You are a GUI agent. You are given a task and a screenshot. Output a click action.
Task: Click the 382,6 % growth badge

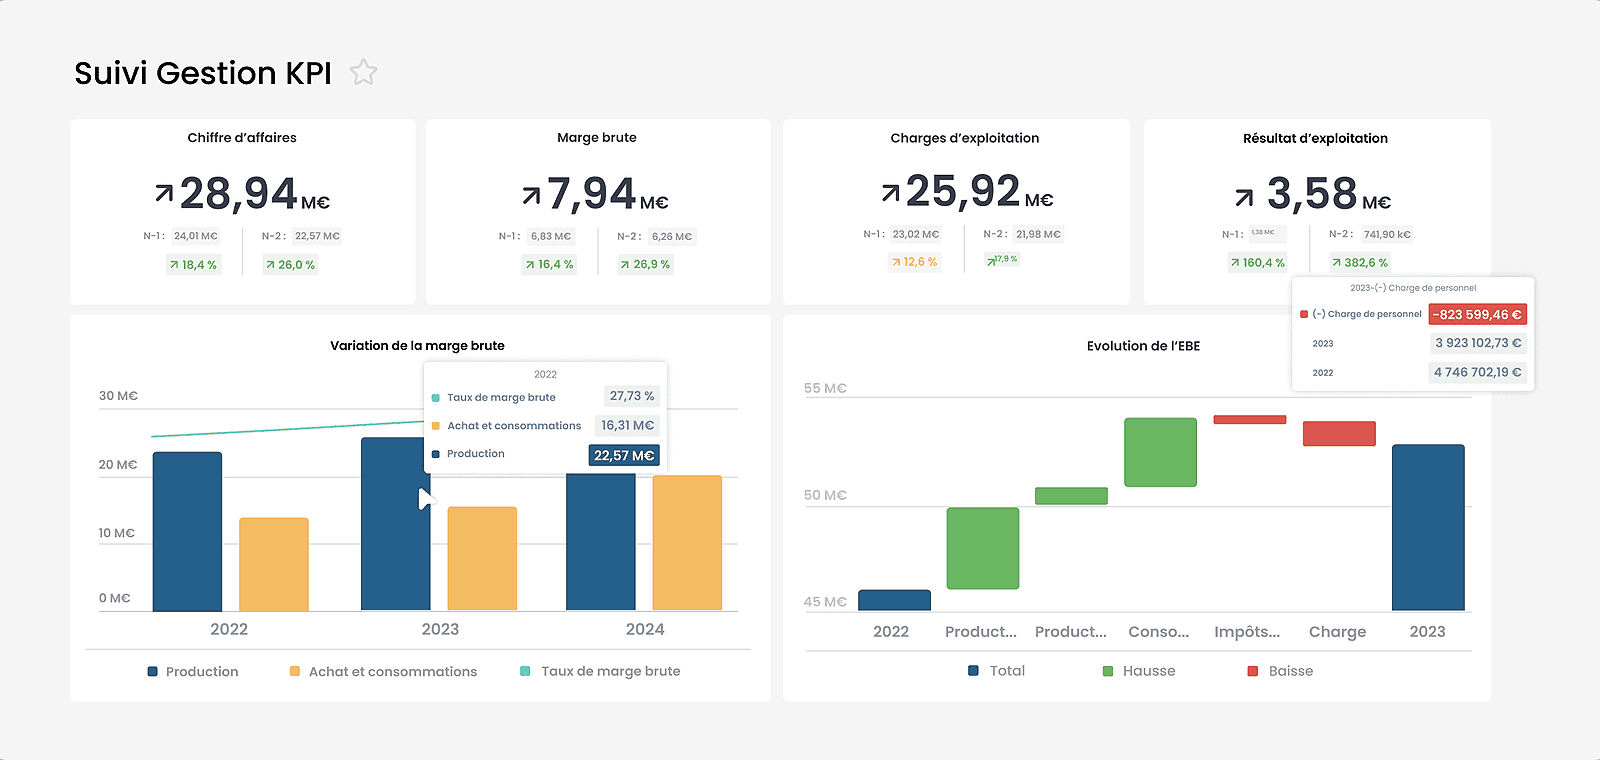[1359, 263]
